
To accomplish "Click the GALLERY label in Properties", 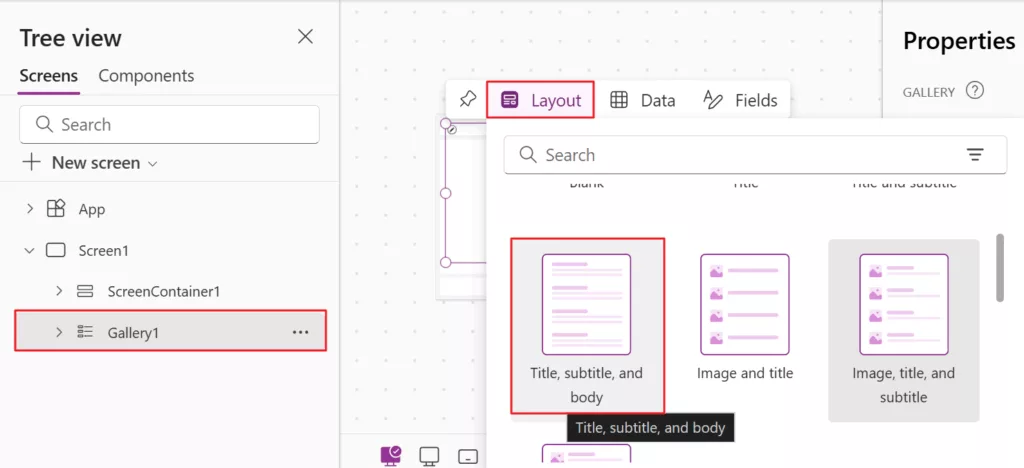I will point(929,92).
